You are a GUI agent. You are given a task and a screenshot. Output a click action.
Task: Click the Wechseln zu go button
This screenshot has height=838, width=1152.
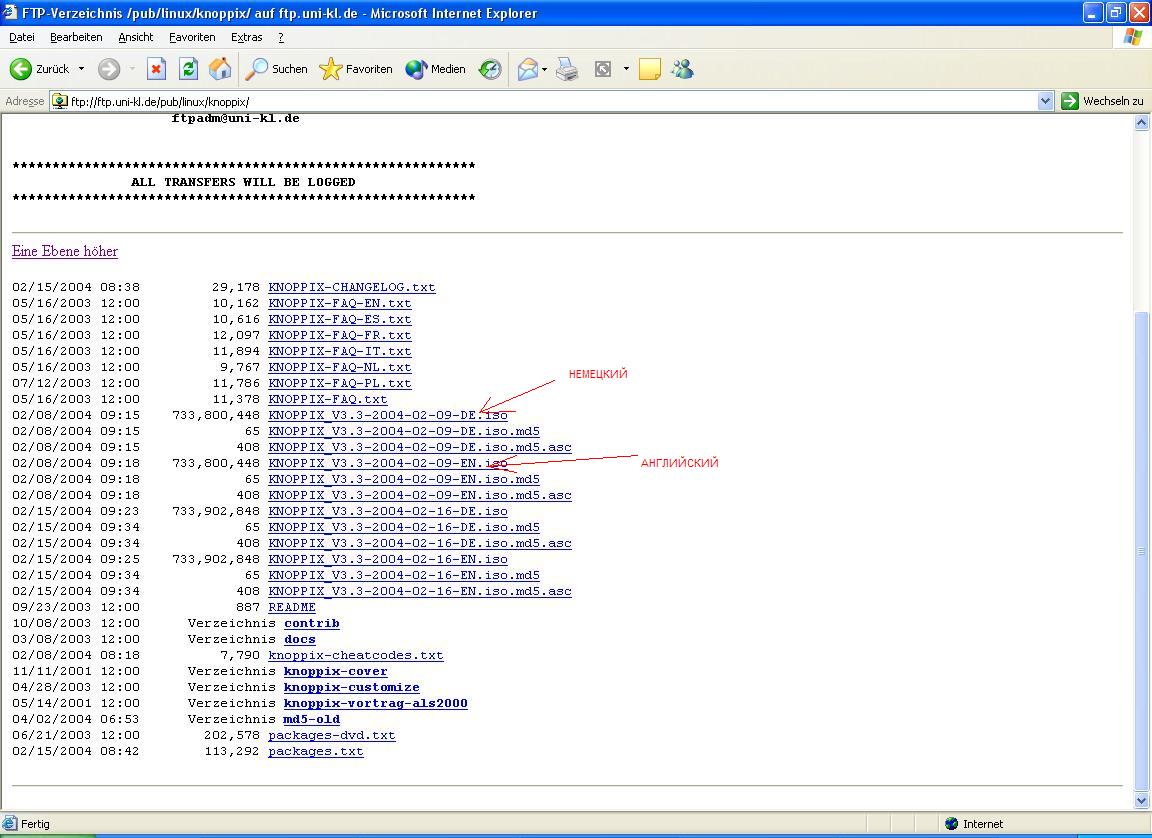[1103, 101]
